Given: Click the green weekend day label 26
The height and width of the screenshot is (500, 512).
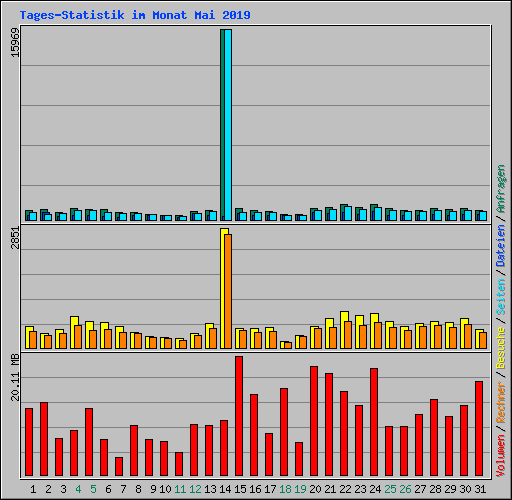Looking at the screenshot, I should [405, 489].
